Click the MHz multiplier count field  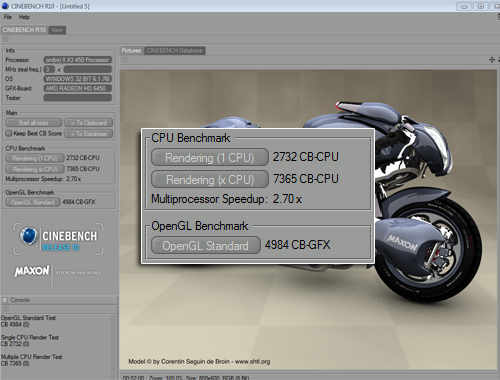click(49, 69)
